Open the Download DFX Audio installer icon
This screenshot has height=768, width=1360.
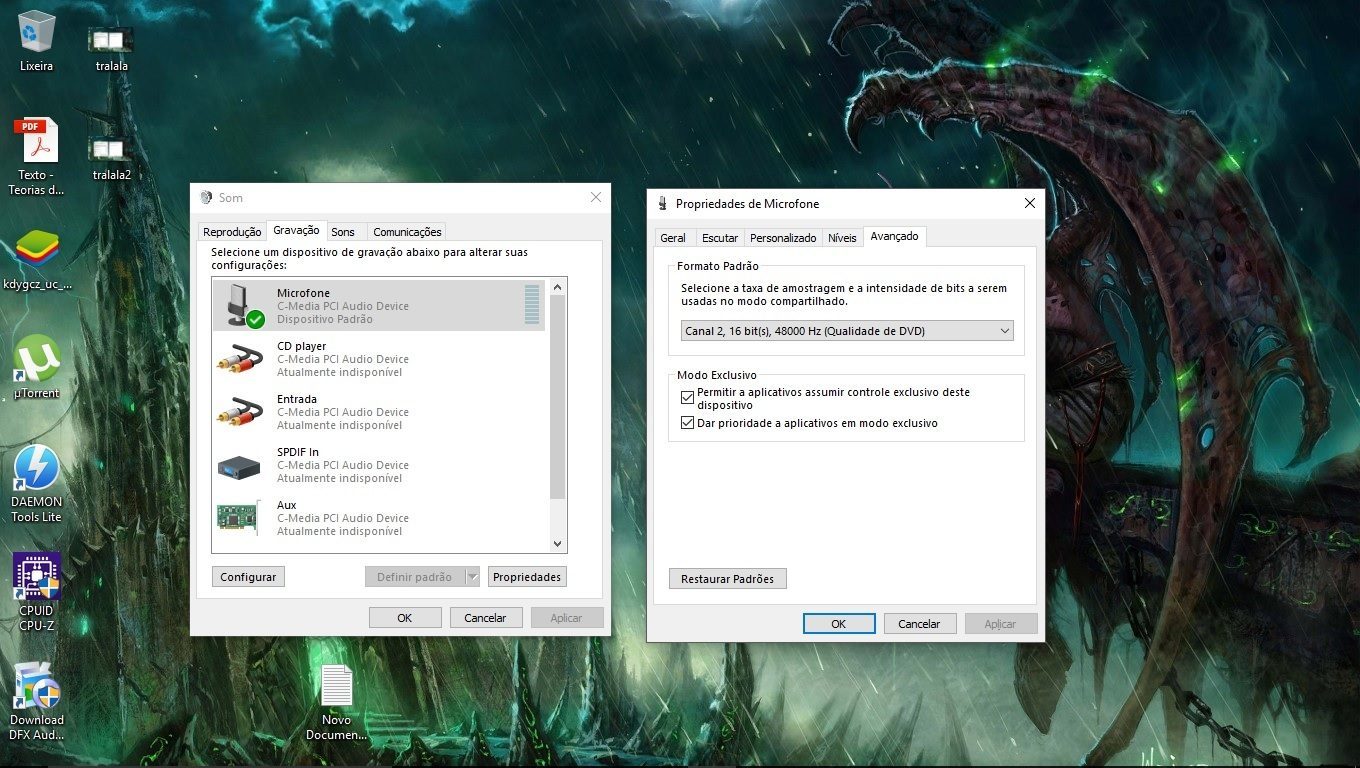click(37, 701)
